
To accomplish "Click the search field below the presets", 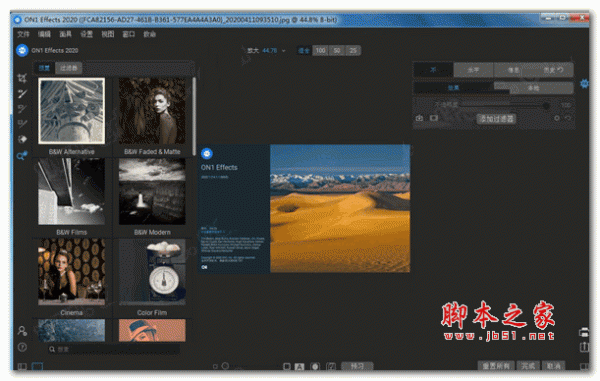I will point(114,349).
